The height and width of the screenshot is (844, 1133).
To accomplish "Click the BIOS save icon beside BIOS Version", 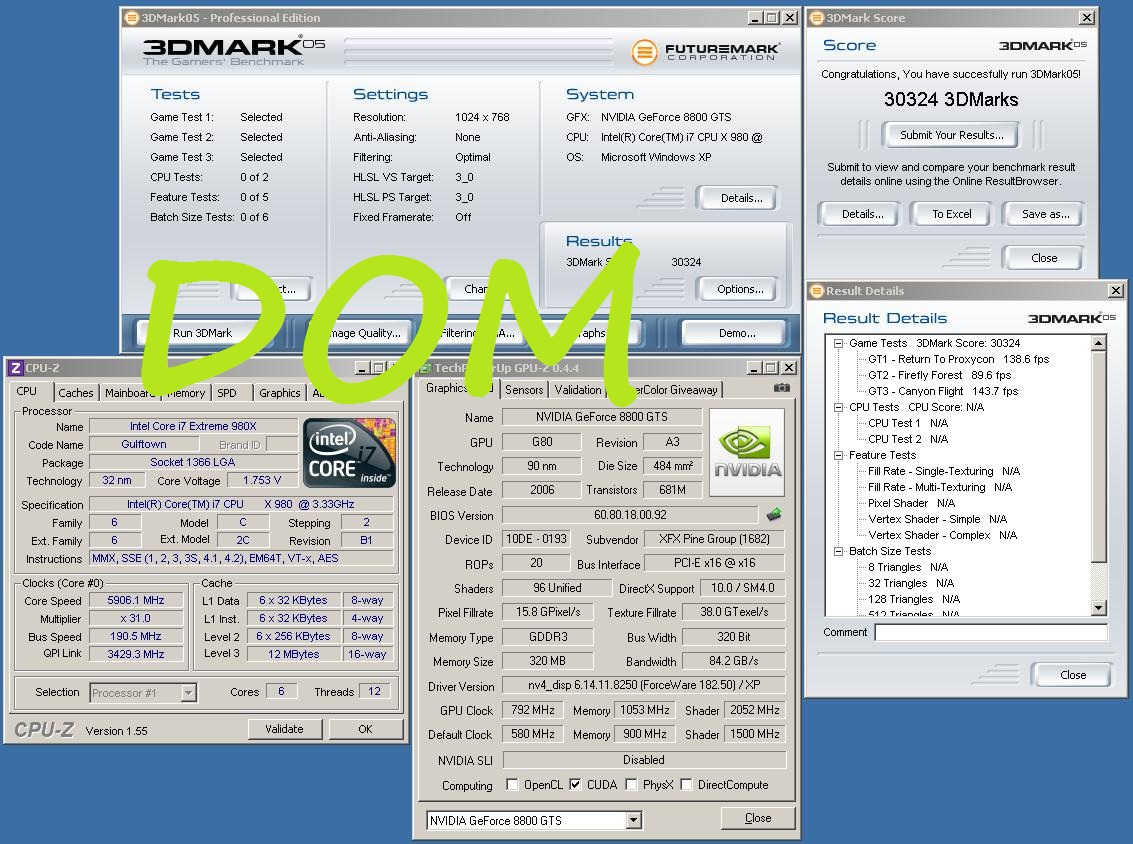I will tap(774, 515).
